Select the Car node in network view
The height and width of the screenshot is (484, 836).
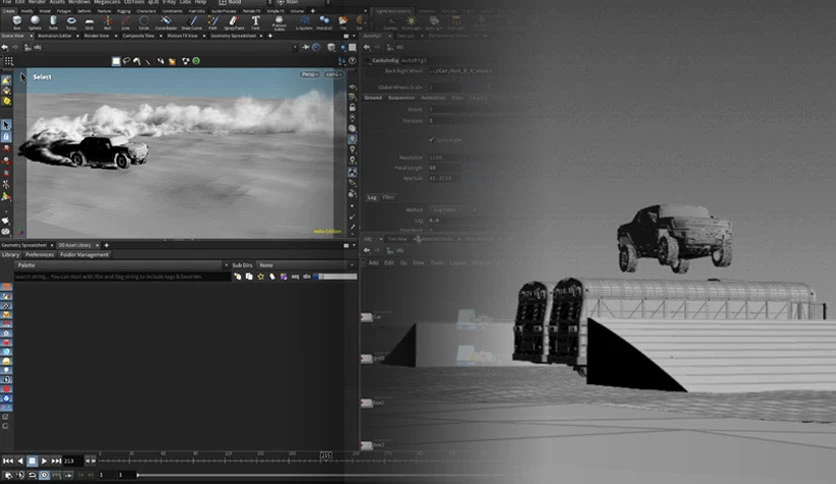point(366,317)
